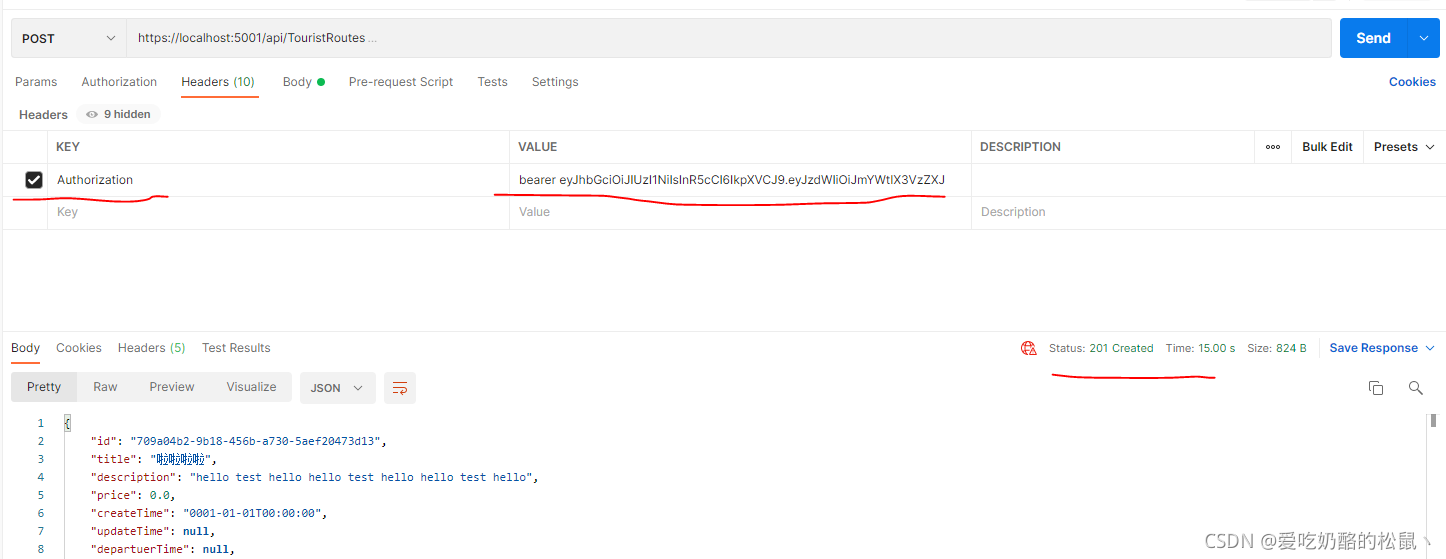Copy the response with the copy icon
The height and width of the screenshot is (559, 1446).
(1376, 388)
